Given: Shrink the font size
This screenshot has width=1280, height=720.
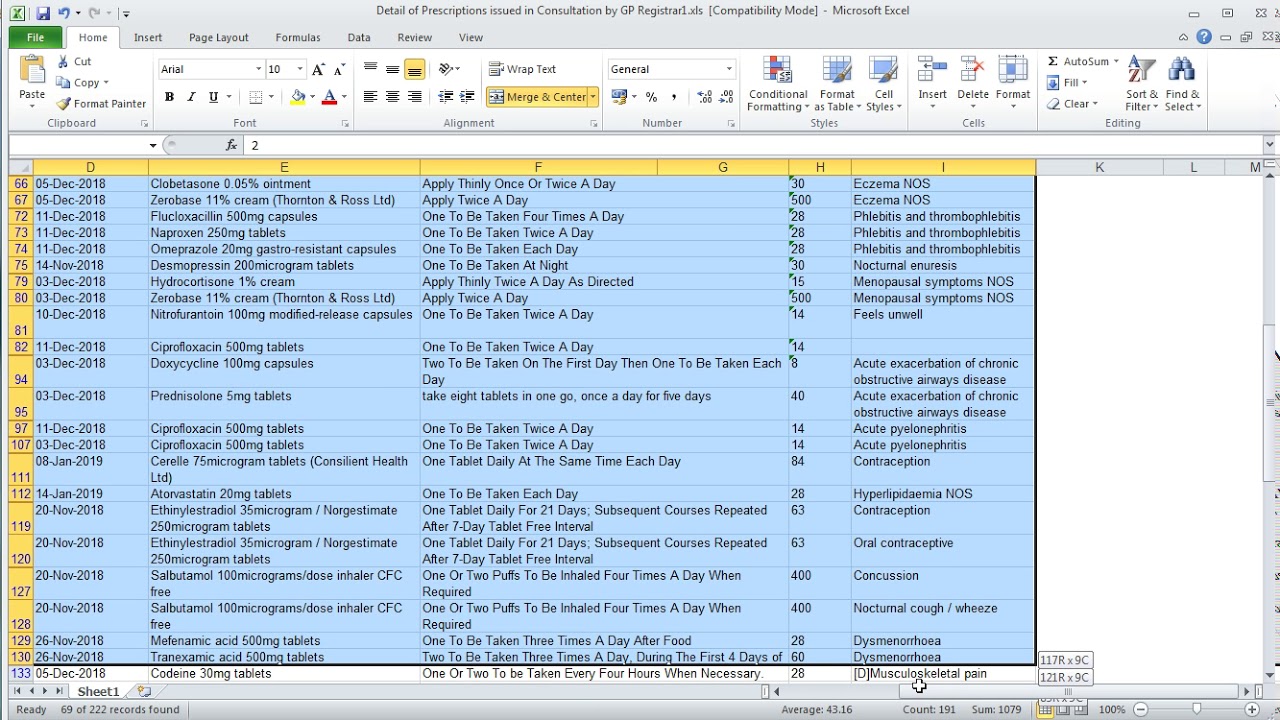Looking at the screenshot, I should pyautogui.click(x=339, y=69).
